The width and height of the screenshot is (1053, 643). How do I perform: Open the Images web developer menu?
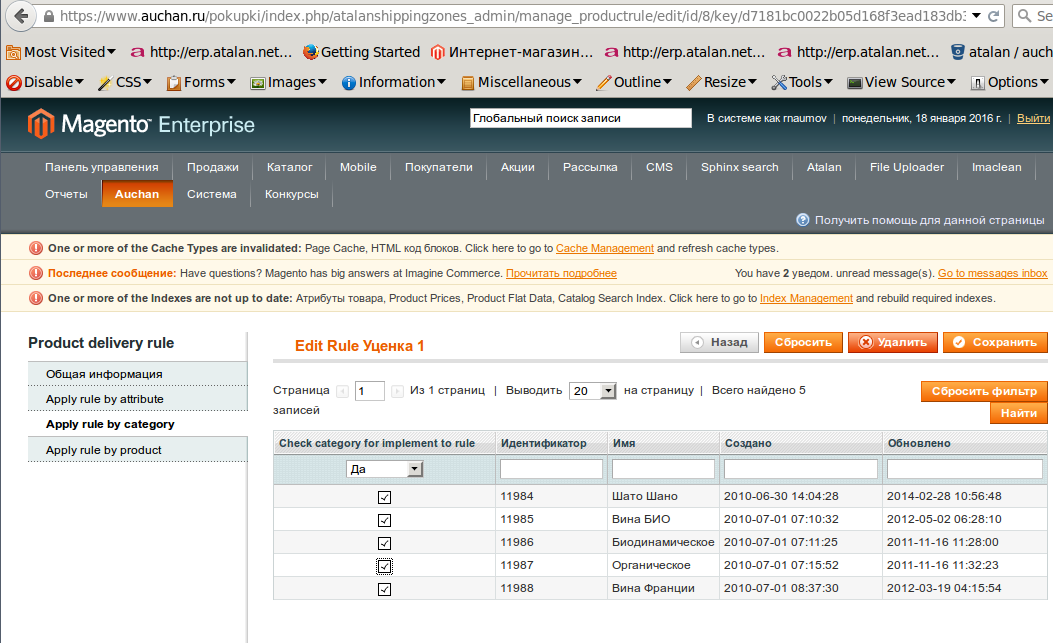point(288,82)
